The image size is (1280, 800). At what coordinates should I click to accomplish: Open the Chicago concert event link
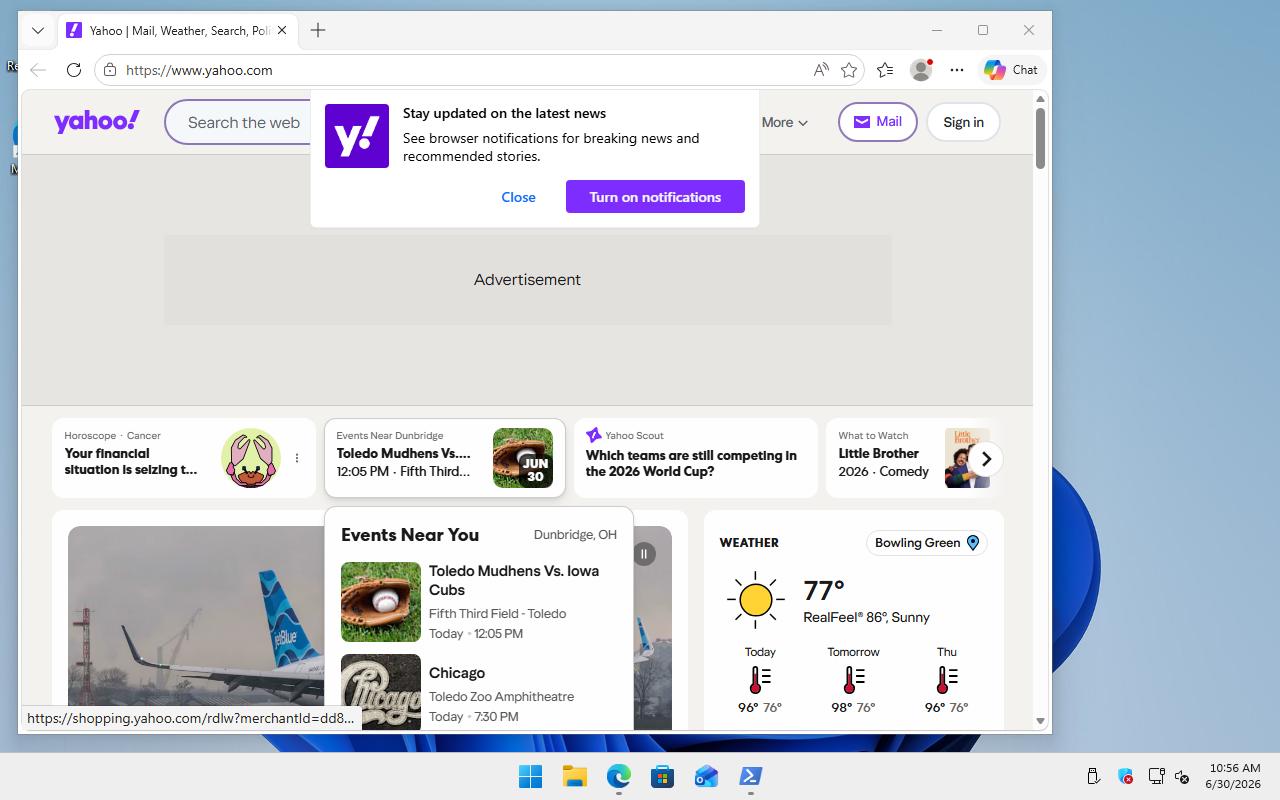pyautogui.click(x=457, y=673)
